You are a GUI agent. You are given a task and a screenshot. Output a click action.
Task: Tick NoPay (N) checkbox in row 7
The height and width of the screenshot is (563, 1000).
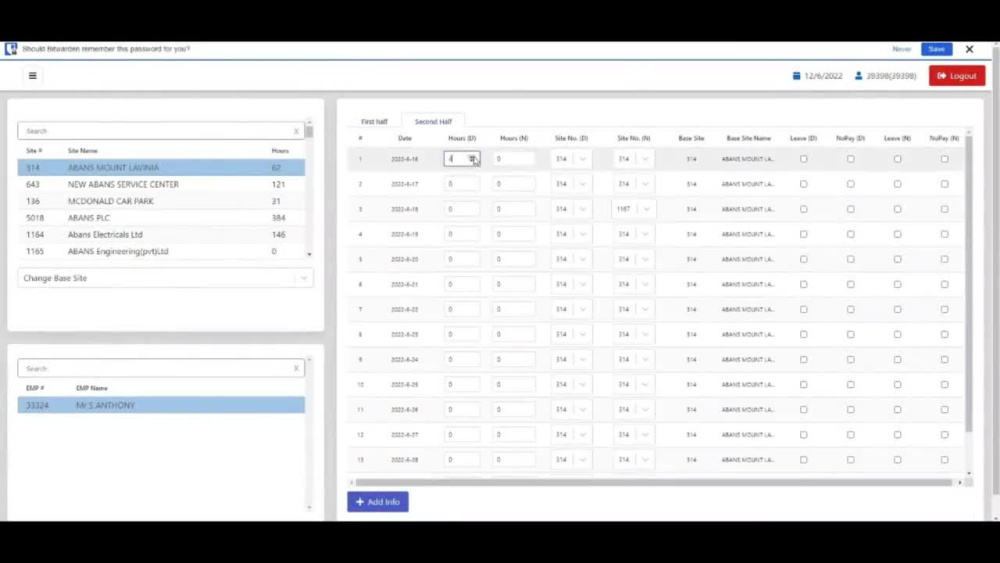click(x=945, y=309)
